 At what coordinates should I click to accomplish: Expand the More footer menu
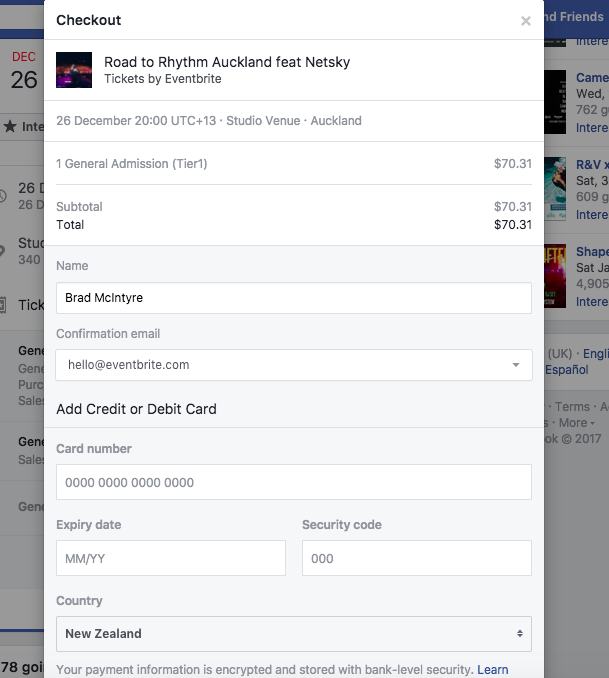[x=577, y=423]
